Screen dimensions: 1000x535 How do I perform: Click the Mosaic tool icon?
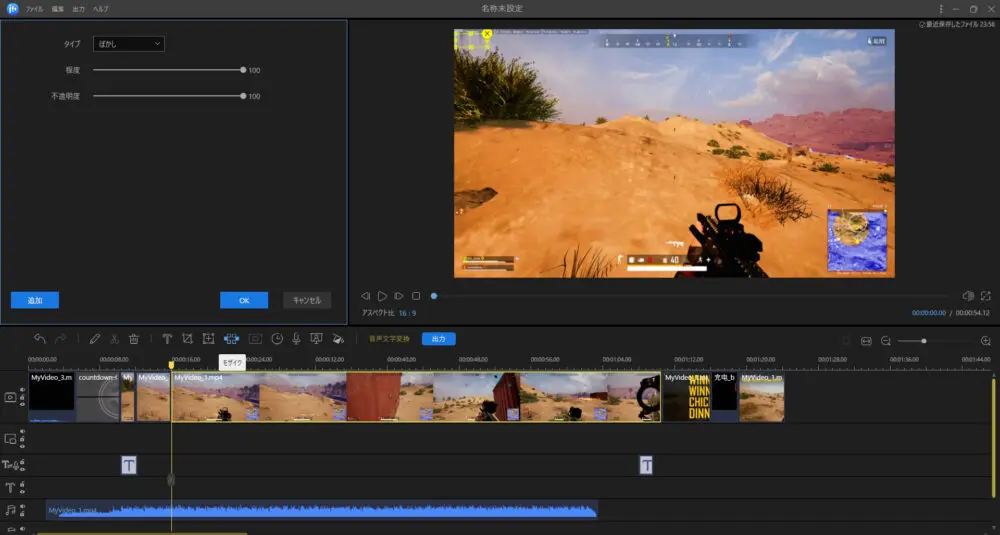tap(232, 339)
